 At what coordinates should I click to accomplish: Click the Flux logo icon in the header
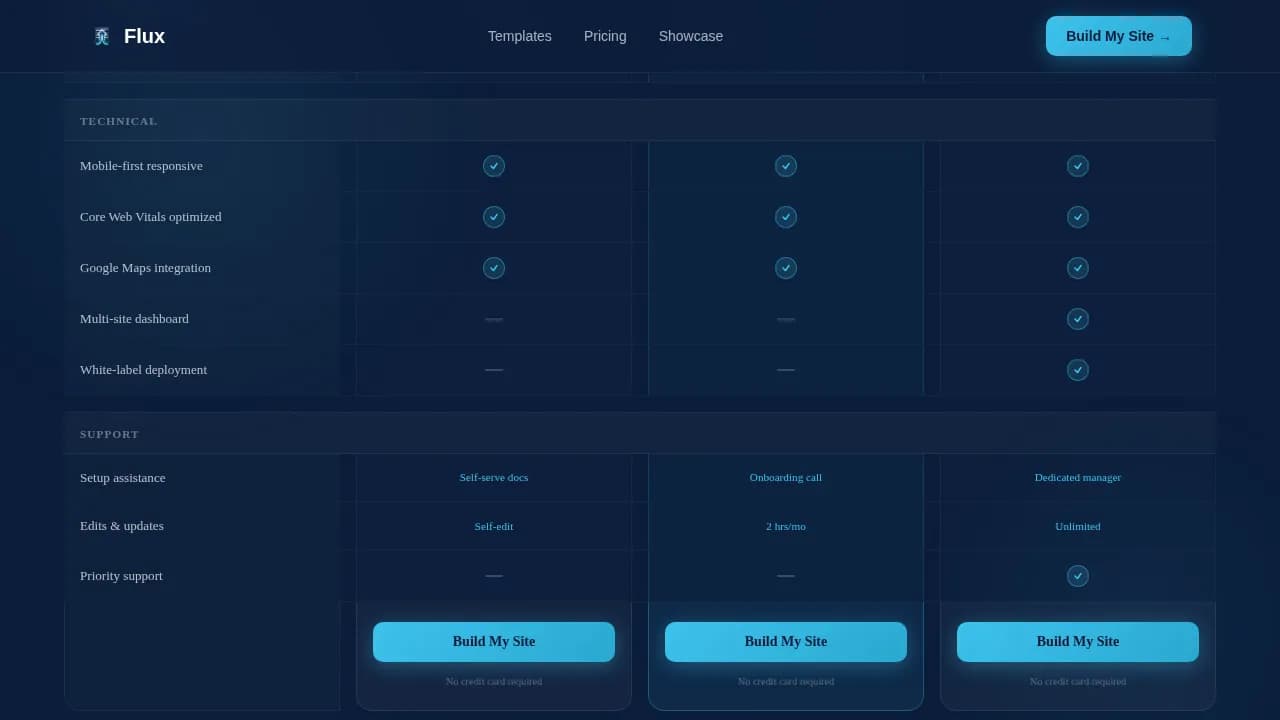101,35
